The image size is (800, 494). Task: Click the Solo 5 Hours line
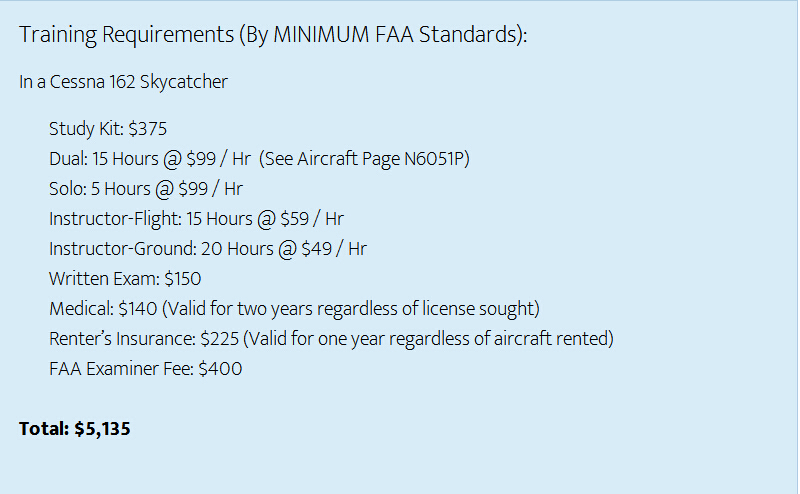[x=146, y=189]
